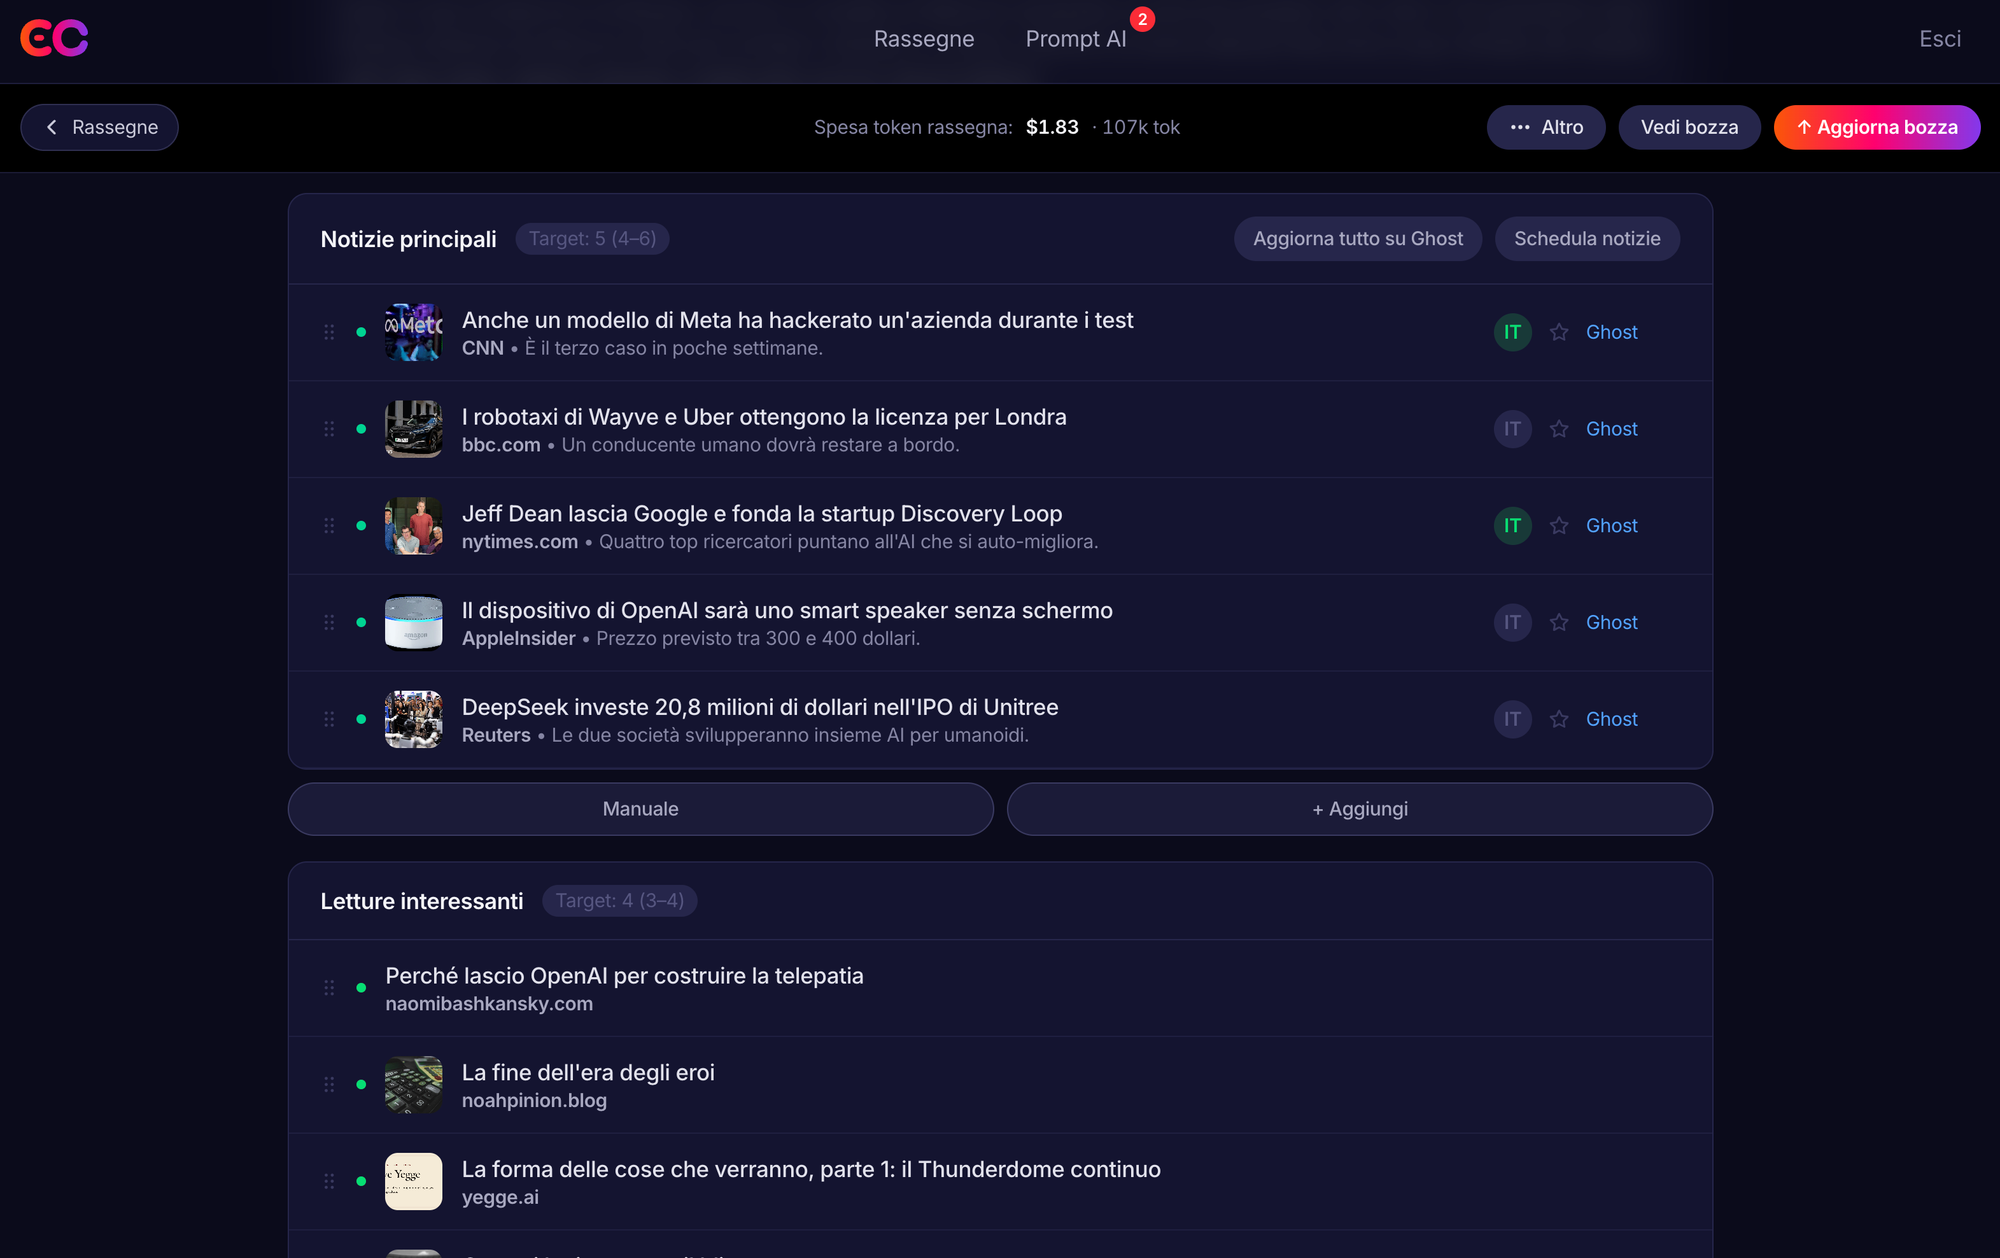
Task: Click Aggiorna tutto su Ghost
Action: tap(1358, 239)
